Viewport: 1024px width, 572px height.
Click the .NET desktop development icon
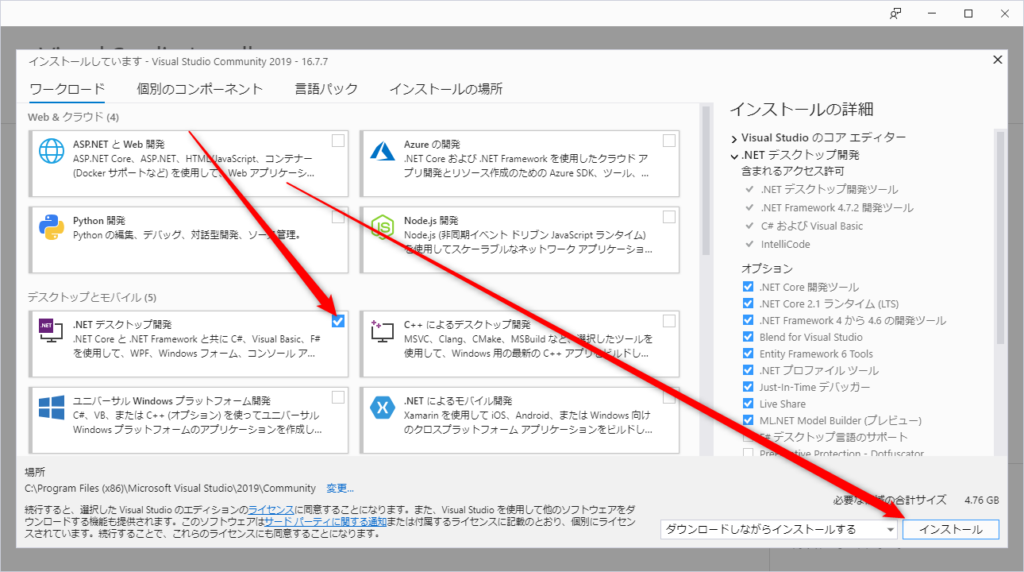coord(51,330)
